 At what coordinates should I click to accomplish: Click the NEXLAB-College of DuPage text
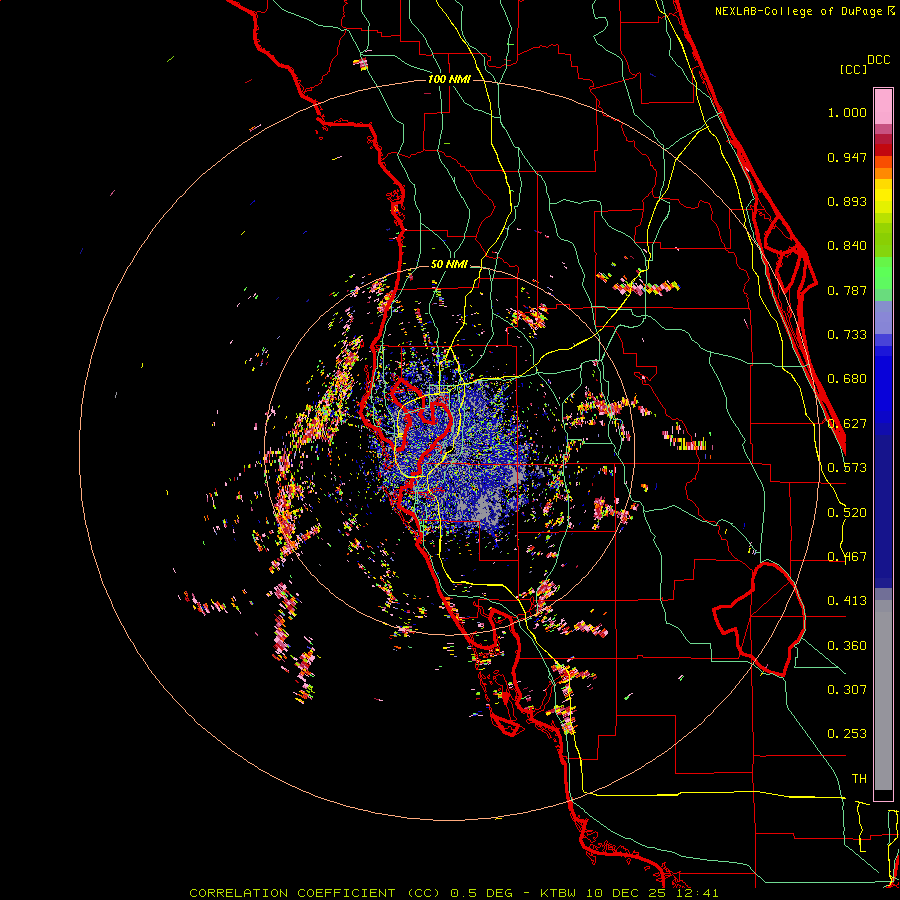tap(799, 11)
